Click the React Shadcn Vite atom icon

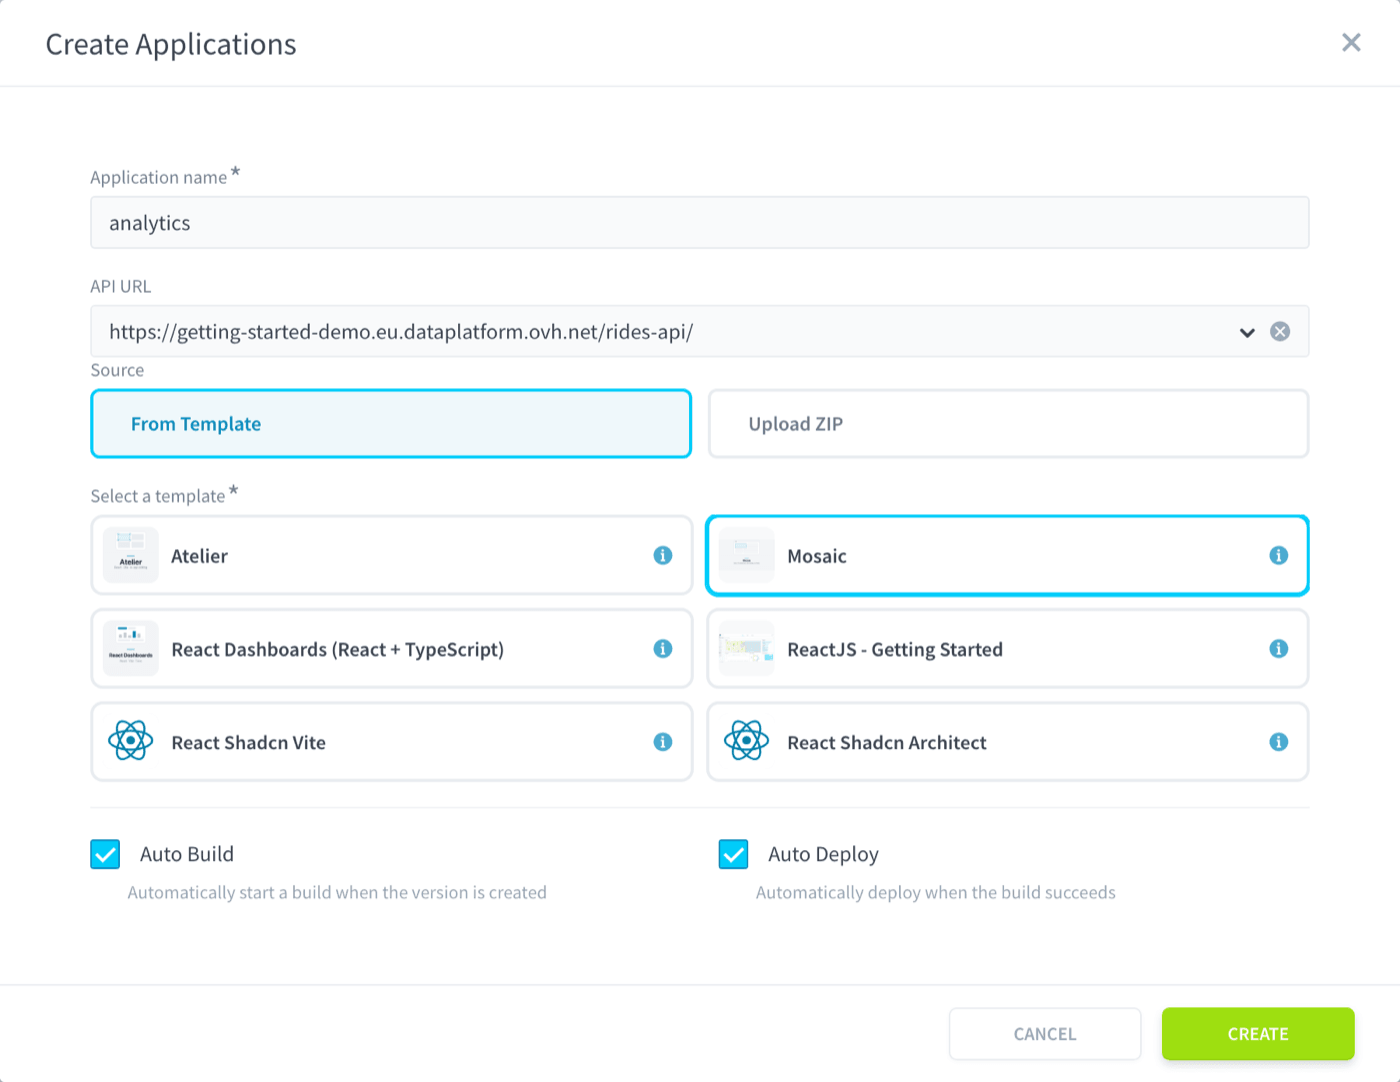point(131,742)
